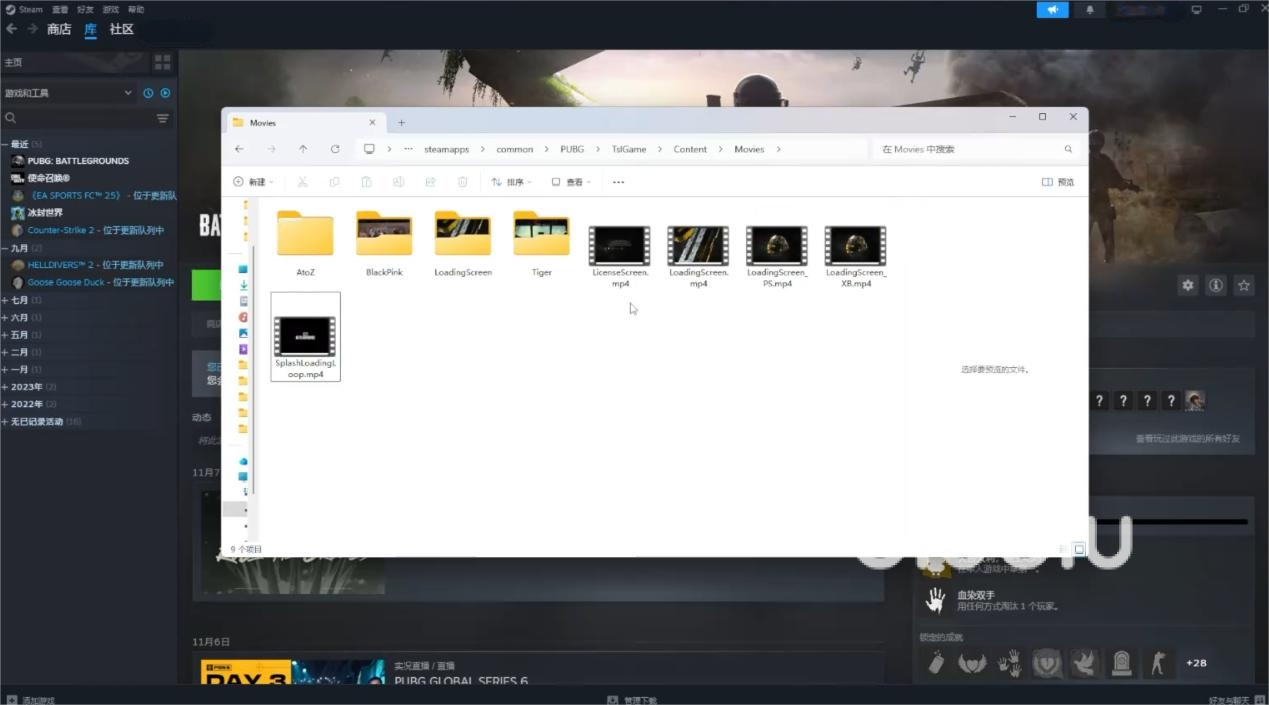
Task: Go up one folder level in Explorer
Action: (x=303, y=149)
